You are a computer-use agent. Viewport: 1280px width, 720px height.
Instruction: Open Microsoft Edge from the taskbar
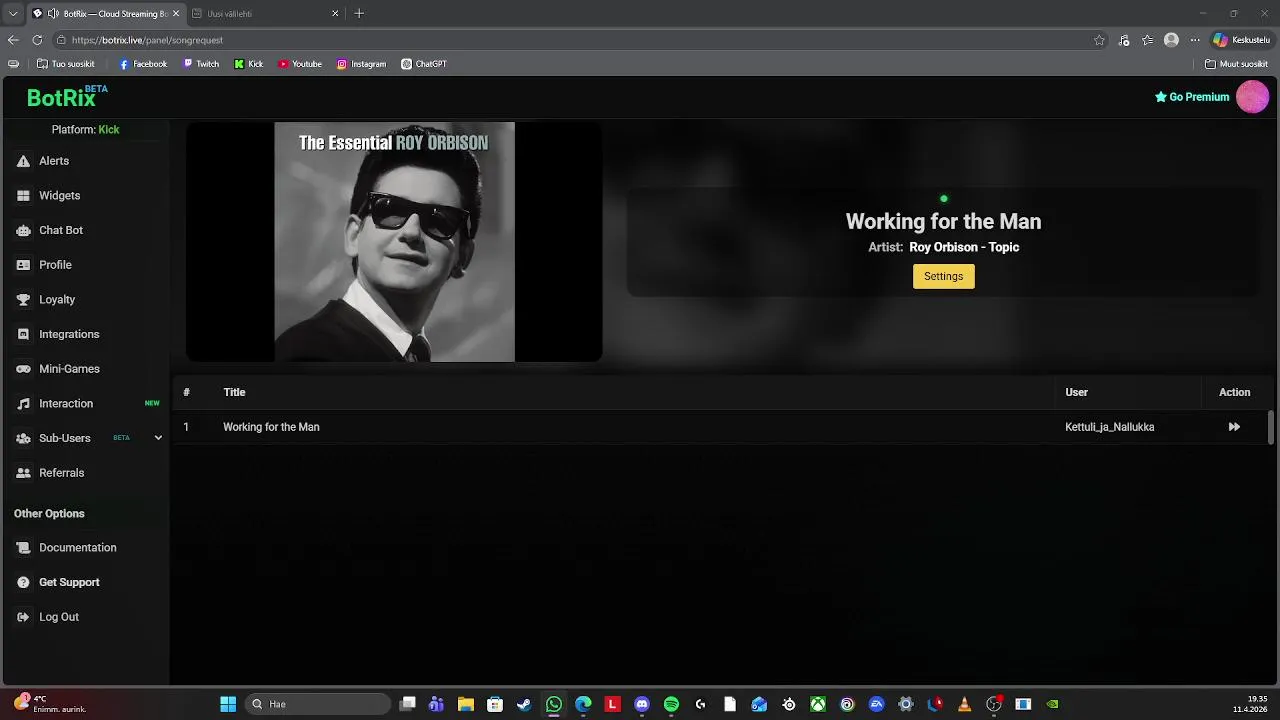pyautogui.click(x=583, y=704)
